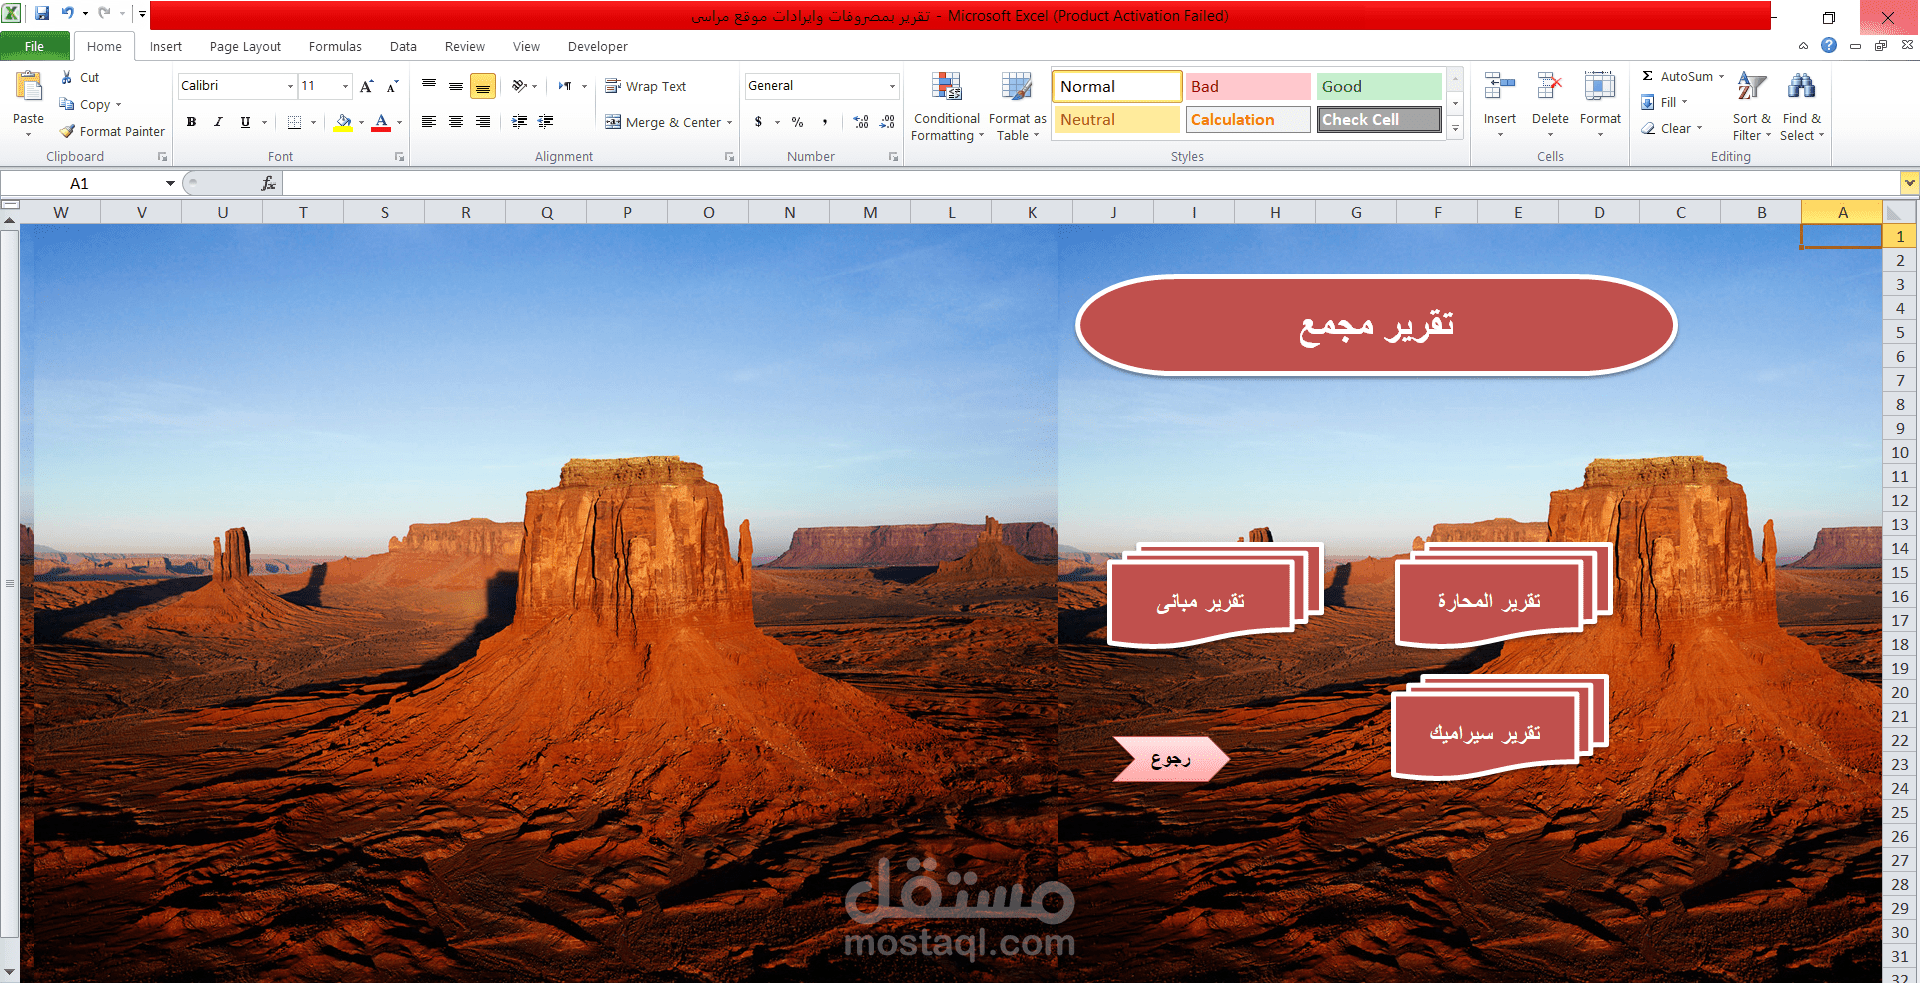Enable Wrap Text
Image resolution: width=1920 pixels, height=983 pixels.
646,86
